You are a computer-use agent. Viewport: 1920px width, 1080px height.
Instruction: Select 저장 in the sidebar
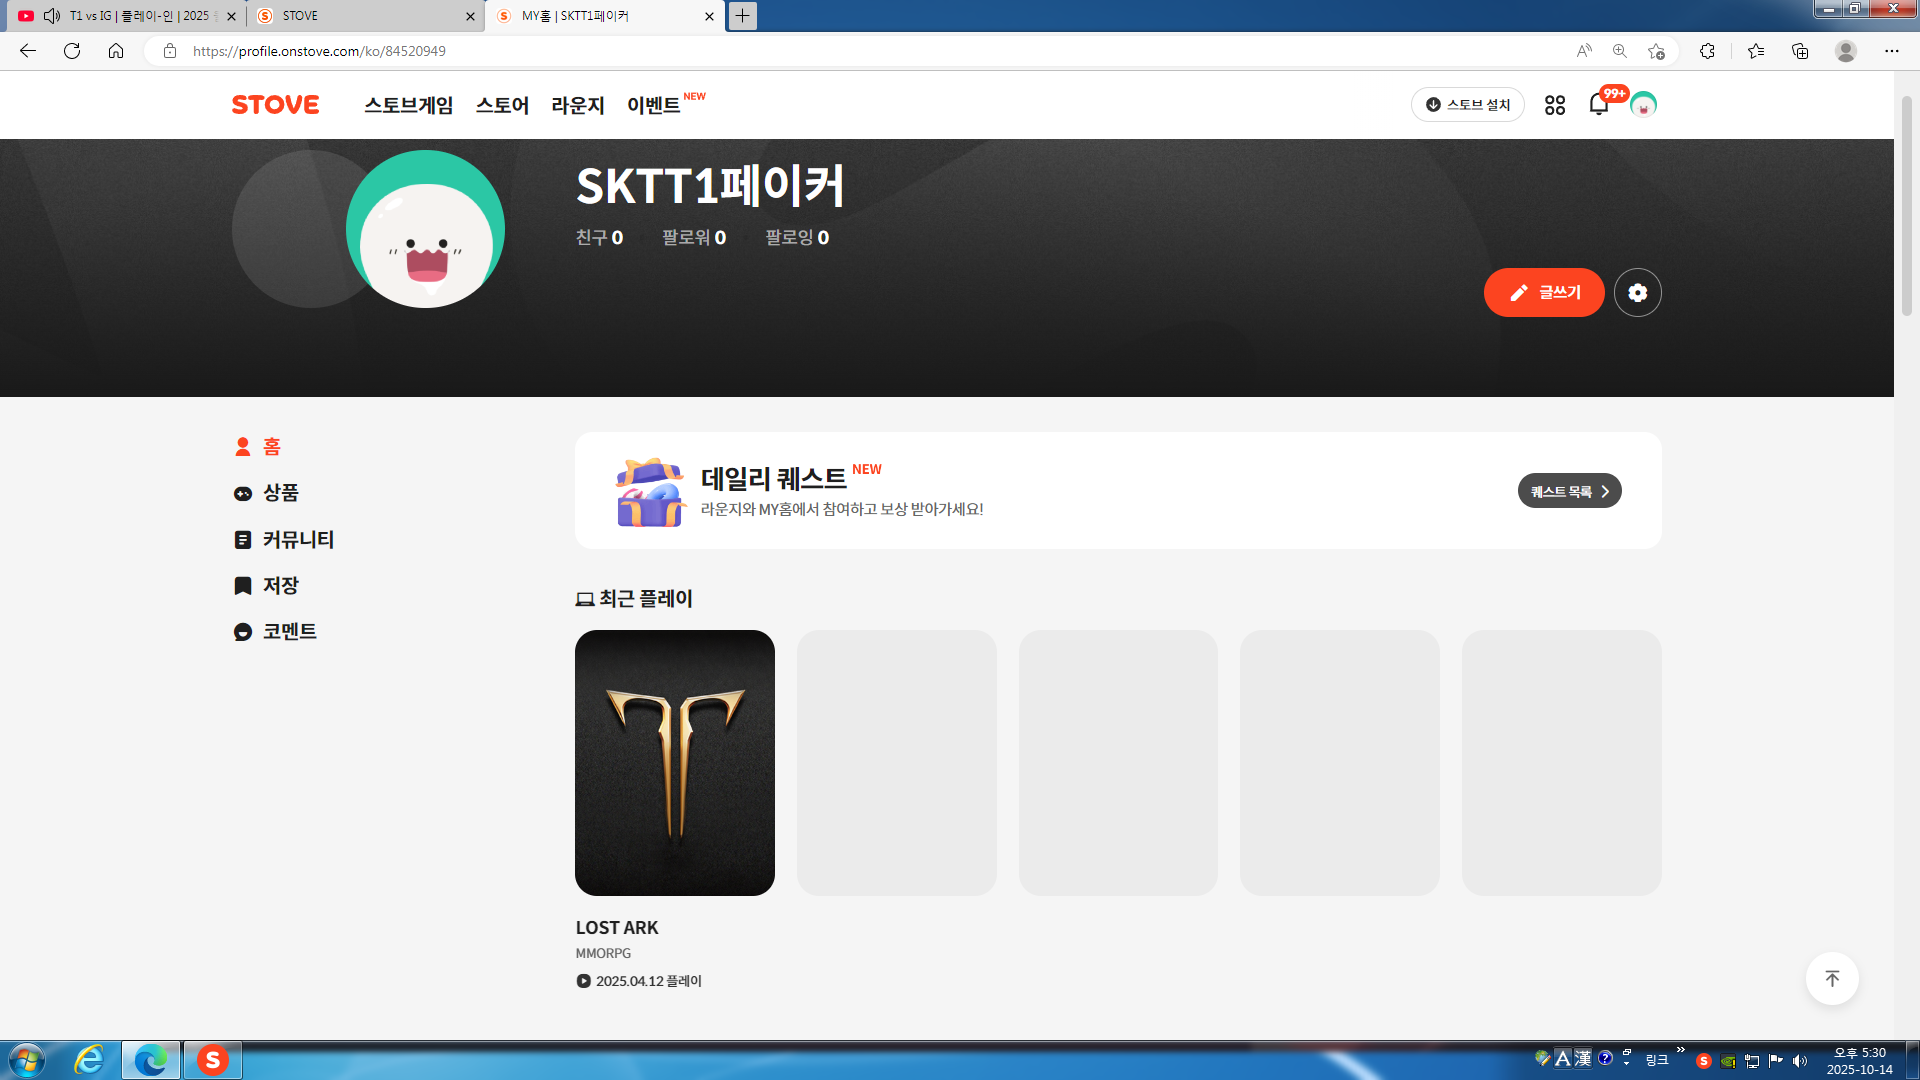point(280,585)
